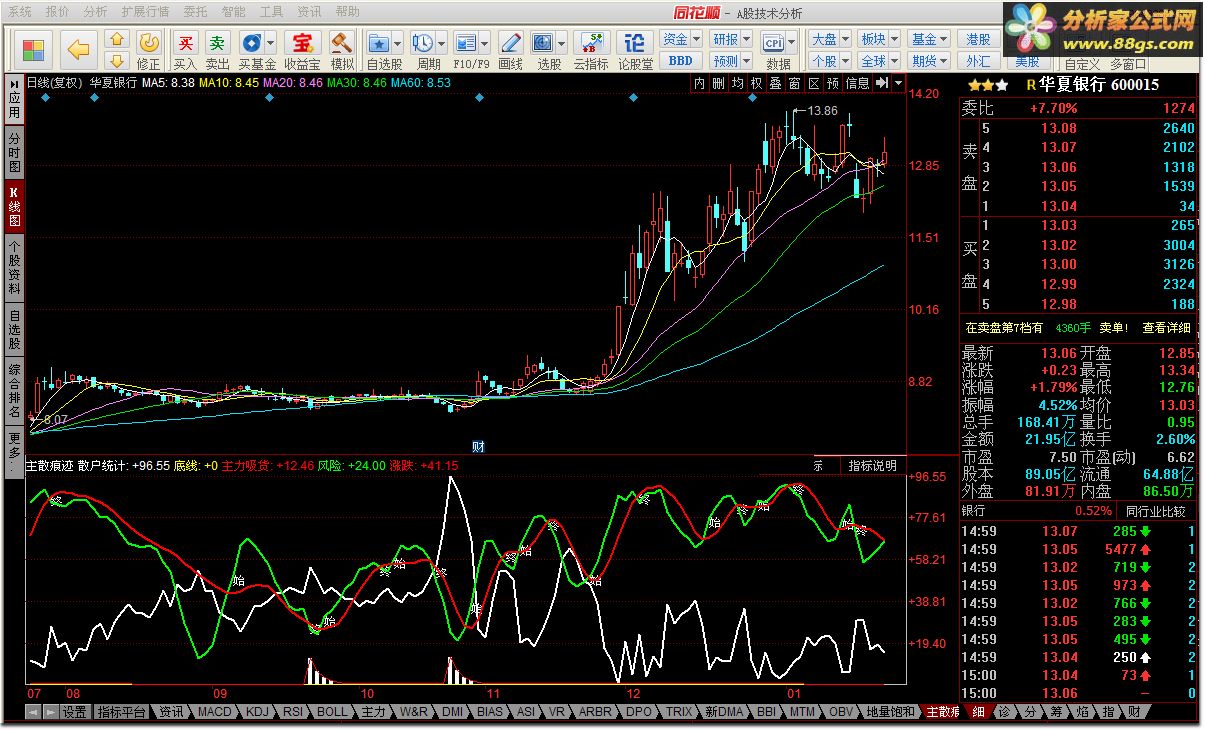The width and height of the screenshot is (1205, 730).
Task: Open the 报价 menu
Action: (x=58, y=12)
